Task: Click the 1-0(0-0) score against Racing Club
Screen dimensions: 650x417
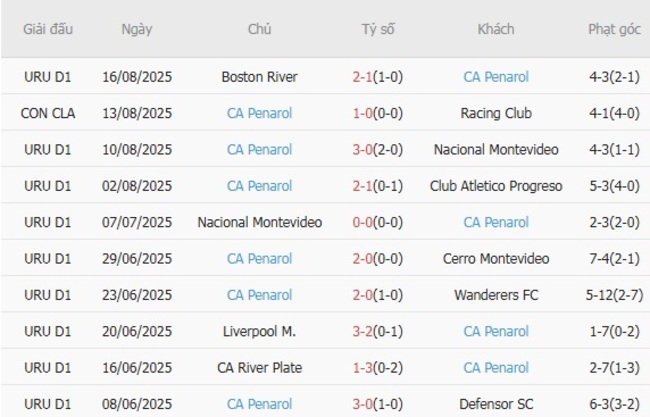Action: [x=378, y=113]
